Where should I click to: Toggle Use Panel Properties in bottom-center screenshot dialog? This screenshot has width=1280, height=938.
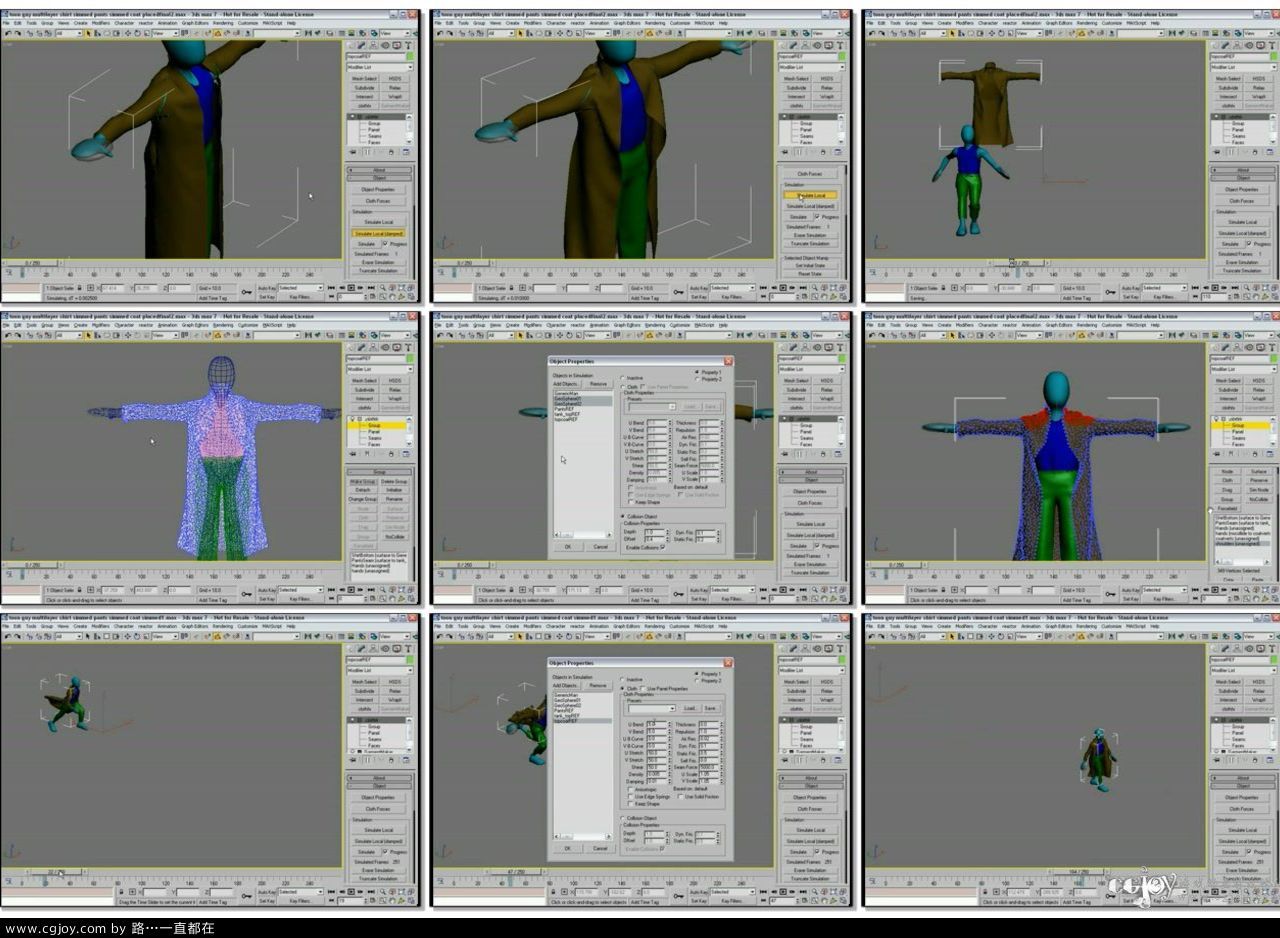click(x=643, y=688)
